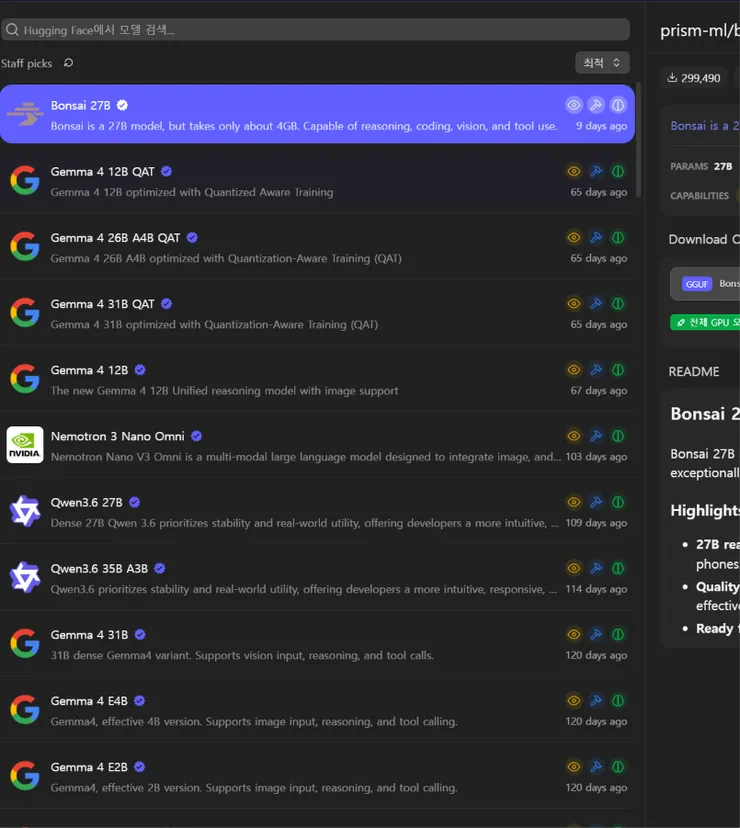Click the README heading
740x828 pixels.
(x=694, y=372)
